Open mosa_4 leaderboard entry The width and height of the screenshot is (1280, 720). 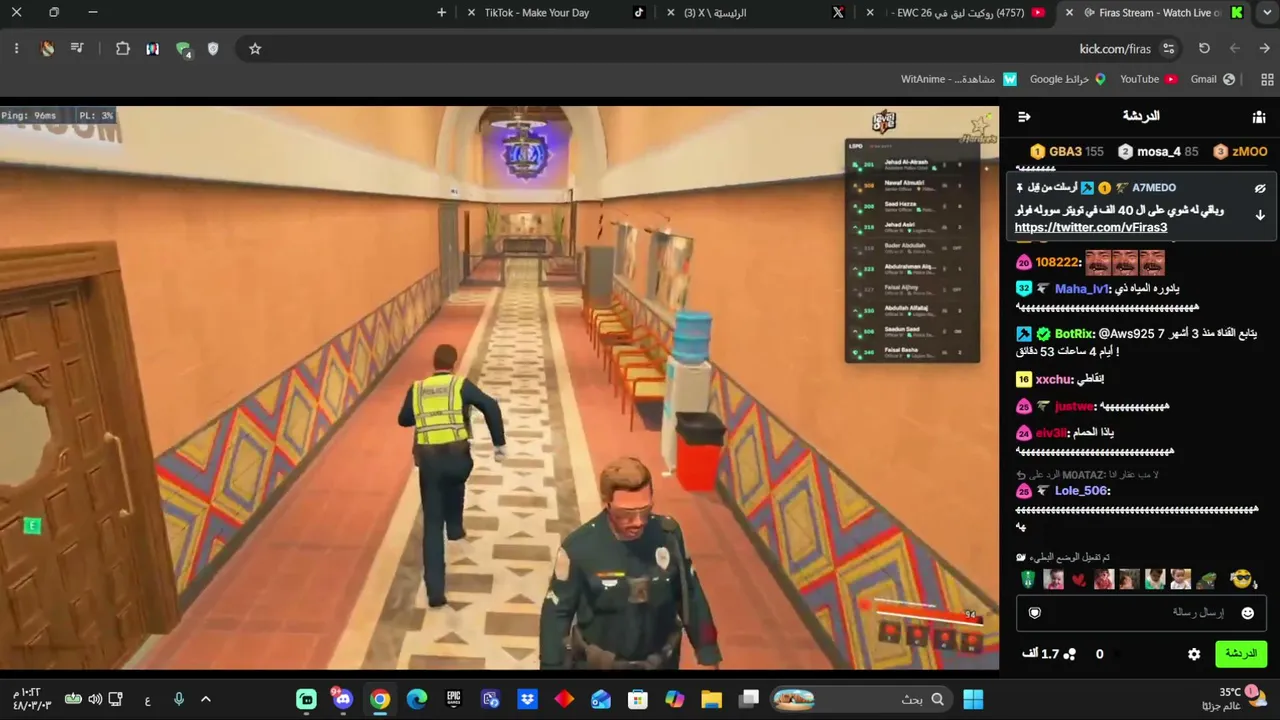point(1158,152)
